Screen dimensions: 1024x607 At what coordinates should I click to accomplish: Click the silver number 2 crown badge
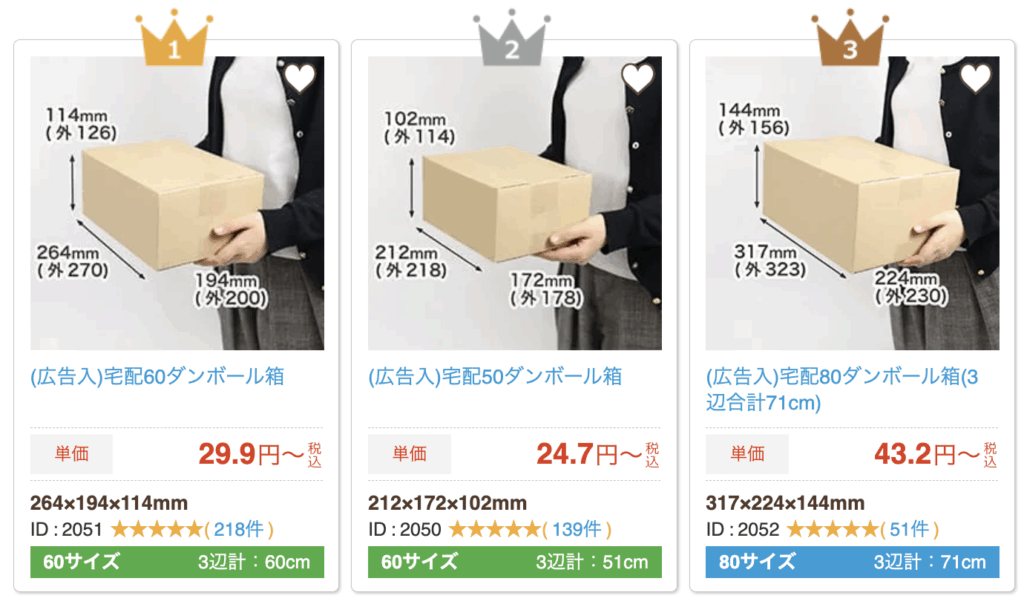(x=511, y=38)
